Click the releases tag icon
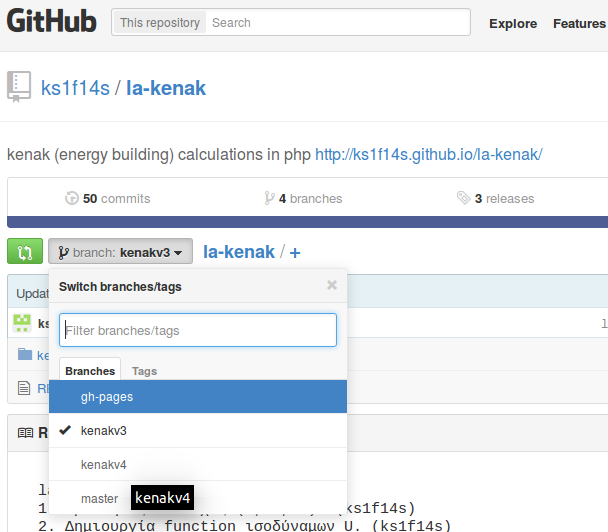The image size is (608, 532). pyautogui.click(x=463, y=198)
